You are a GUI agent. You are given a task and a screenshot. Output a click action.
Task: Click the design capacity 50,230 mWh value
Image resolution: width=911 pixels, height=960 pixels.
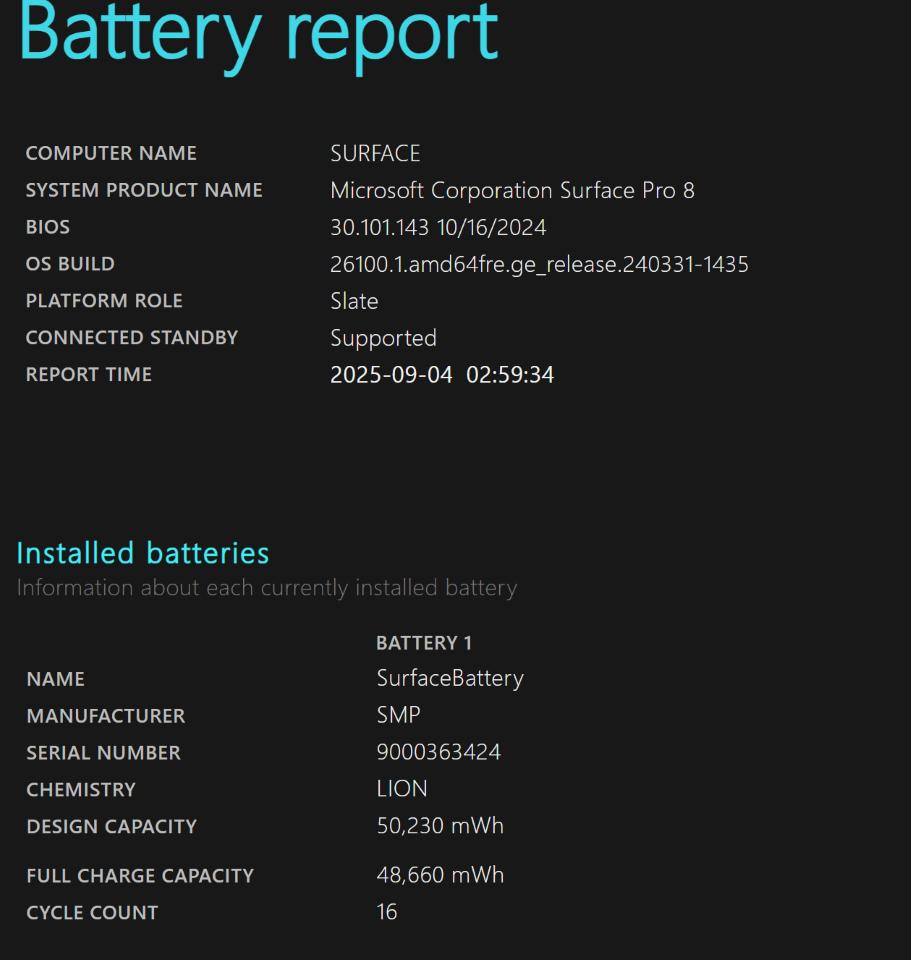(x=440, y=826)
